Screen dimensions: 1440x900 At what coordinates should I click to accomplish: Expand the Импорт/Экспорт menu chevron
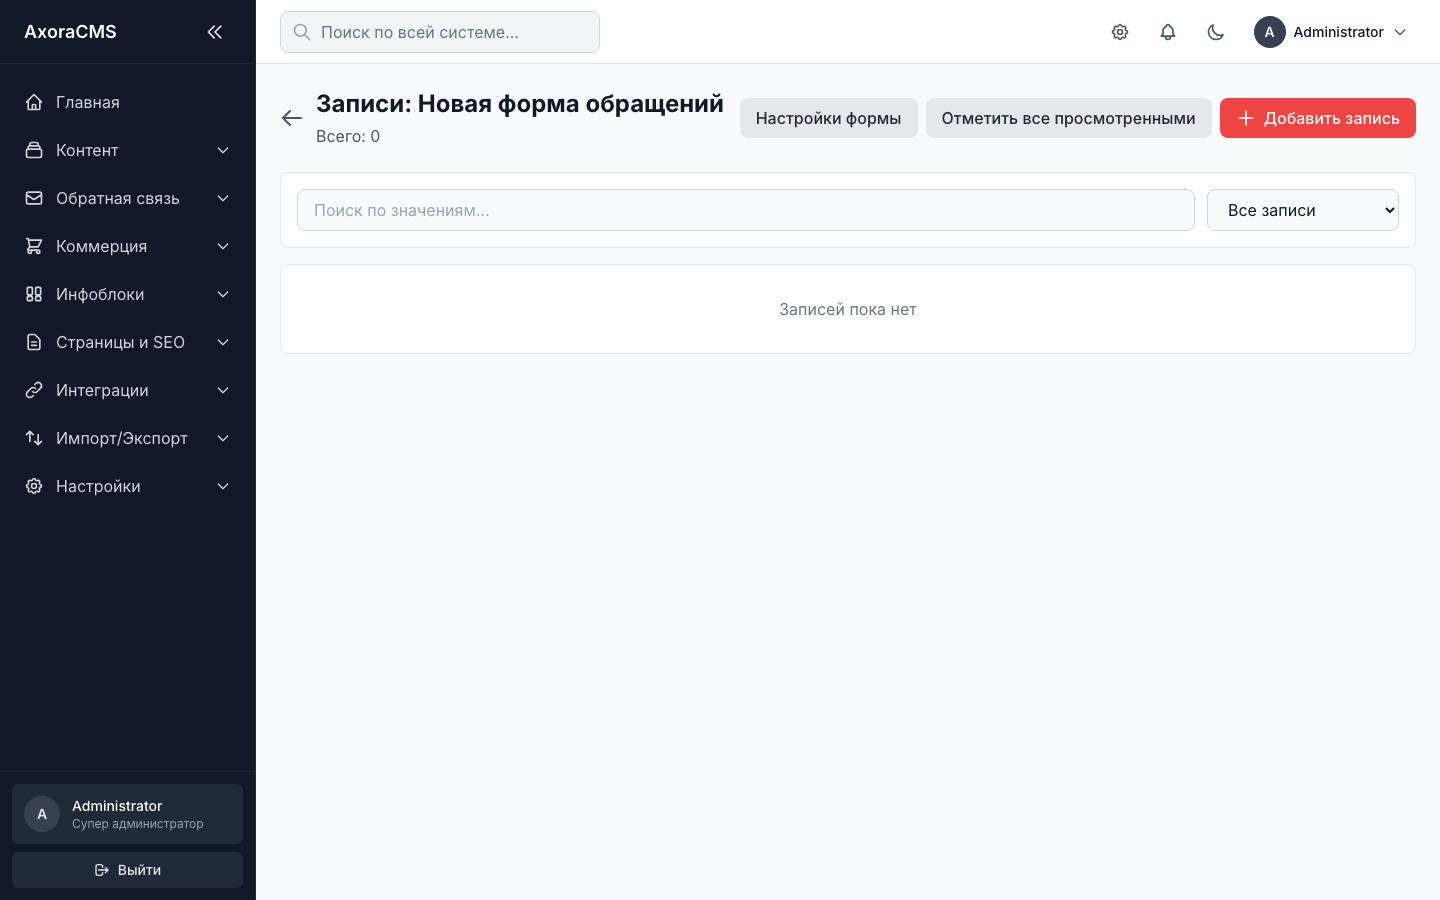click(x=223, y=438)
